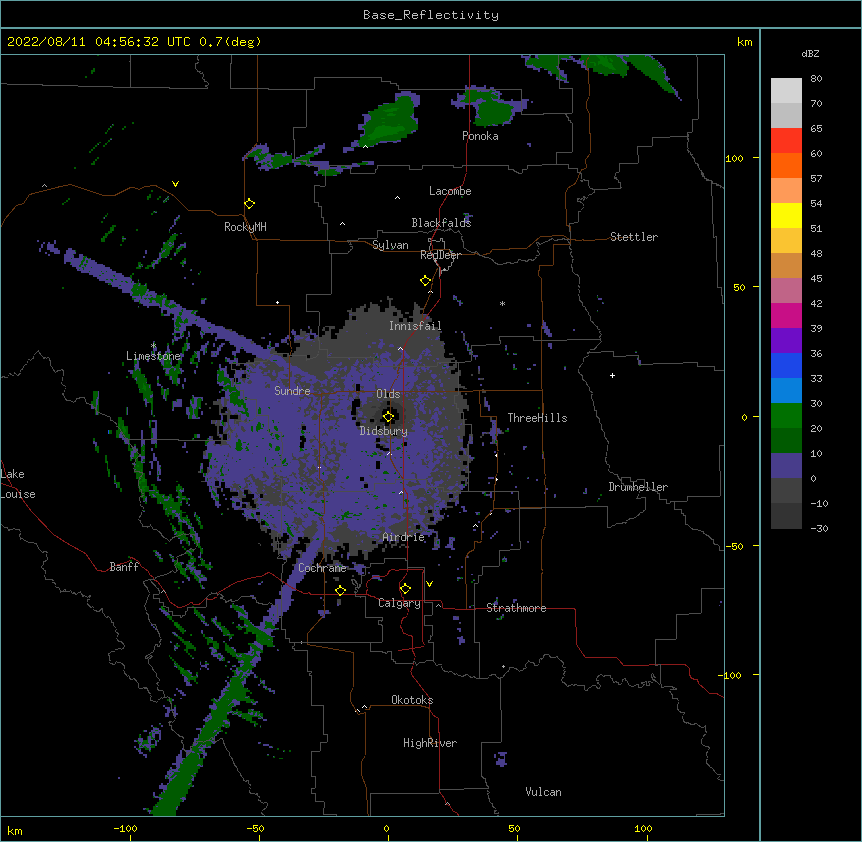Click the Banff label

(x=124, y=567)
